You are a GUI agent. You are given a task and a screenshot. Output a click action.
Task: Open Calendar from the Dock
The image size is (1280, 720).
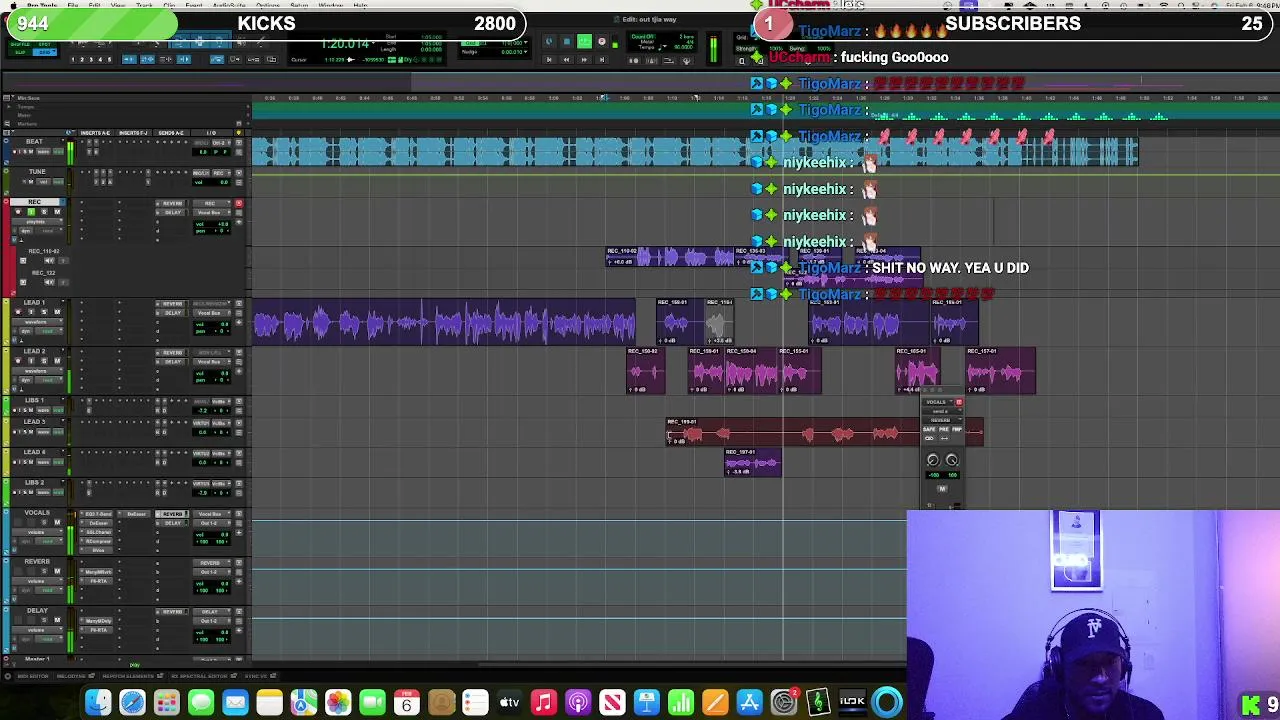tap(406, 703)
